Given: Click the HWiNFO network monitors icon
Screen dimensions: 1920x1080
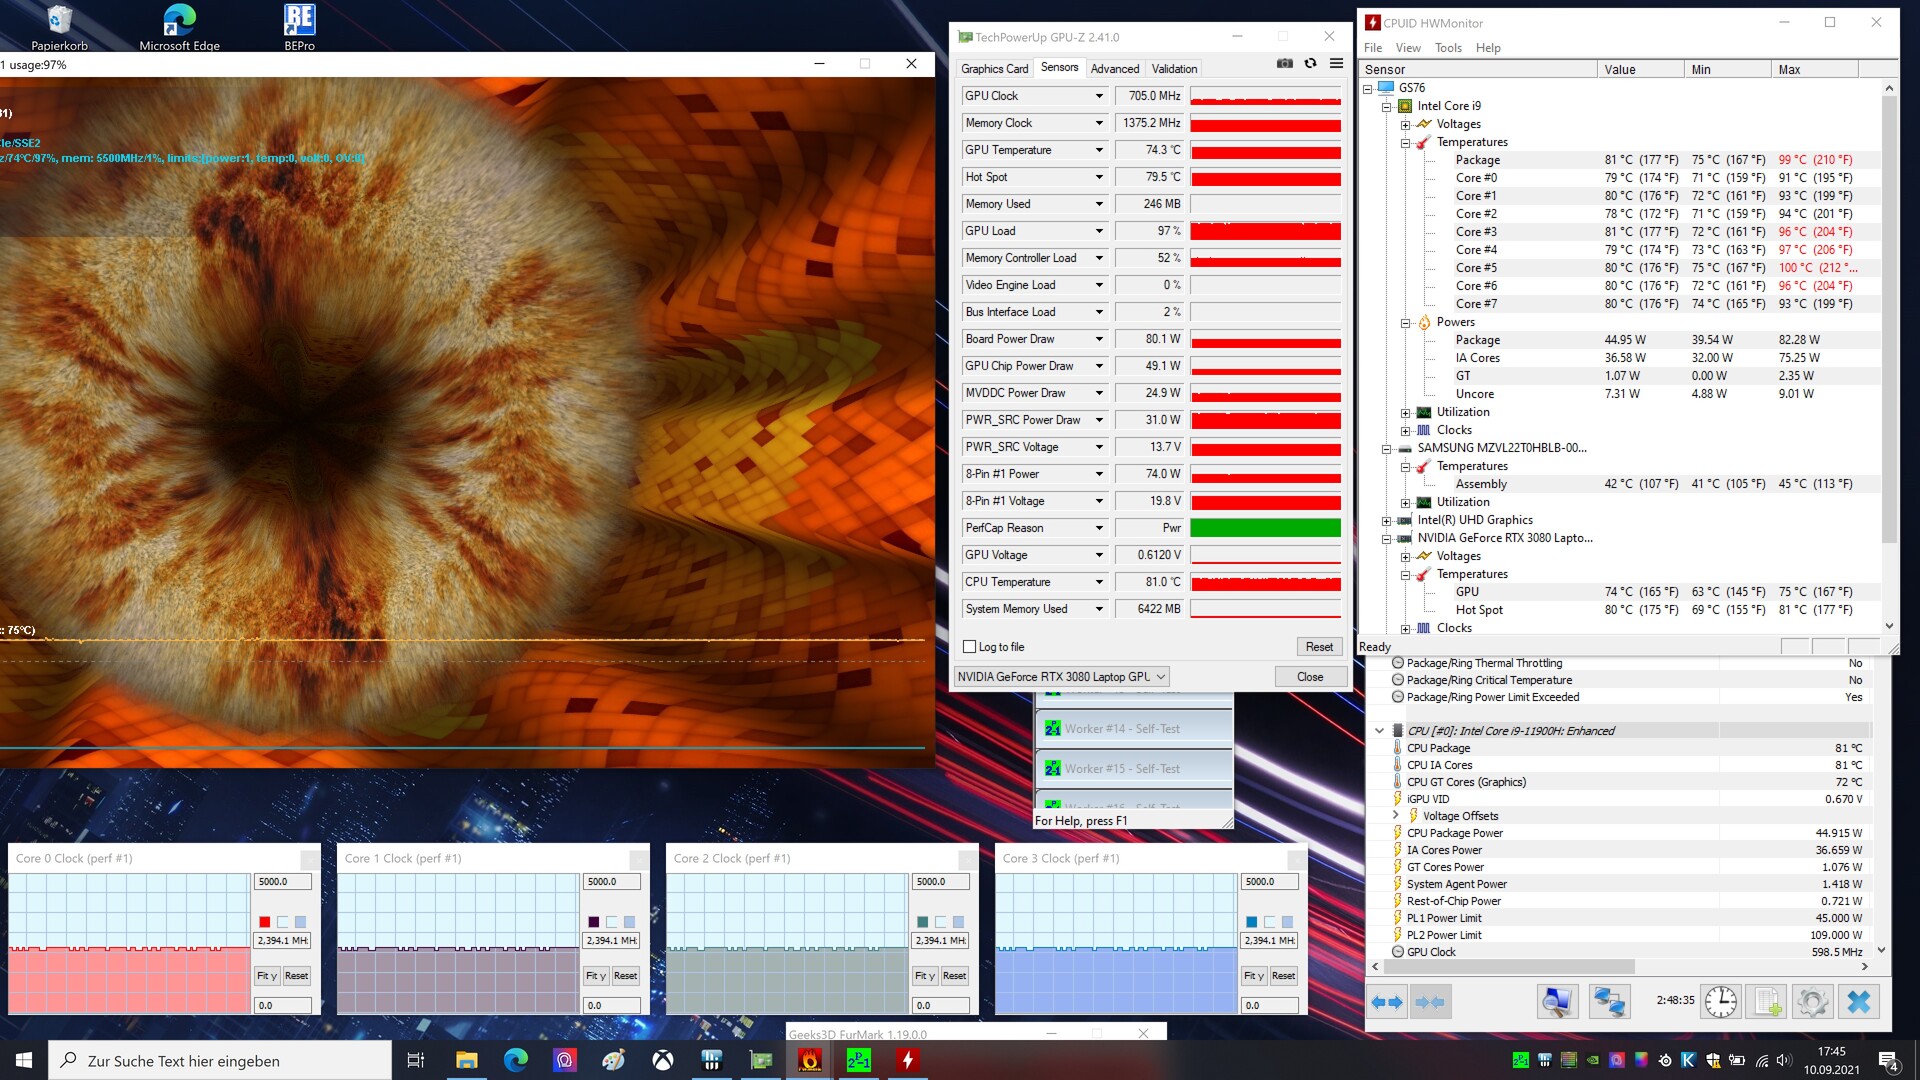Looking at the screenshot, I should pos(1609,1002).
